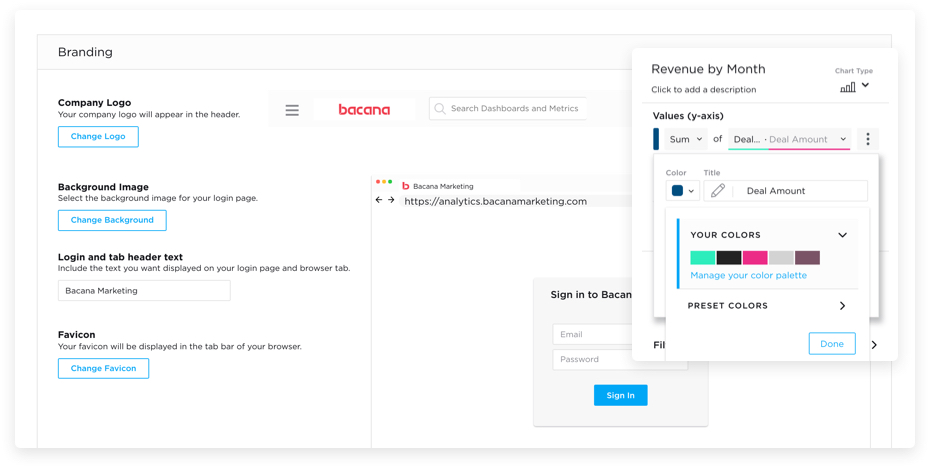This screenshot has height=468, width=930.
Task: Click the pencil edit icon beside title
Action: coord(718,191)
